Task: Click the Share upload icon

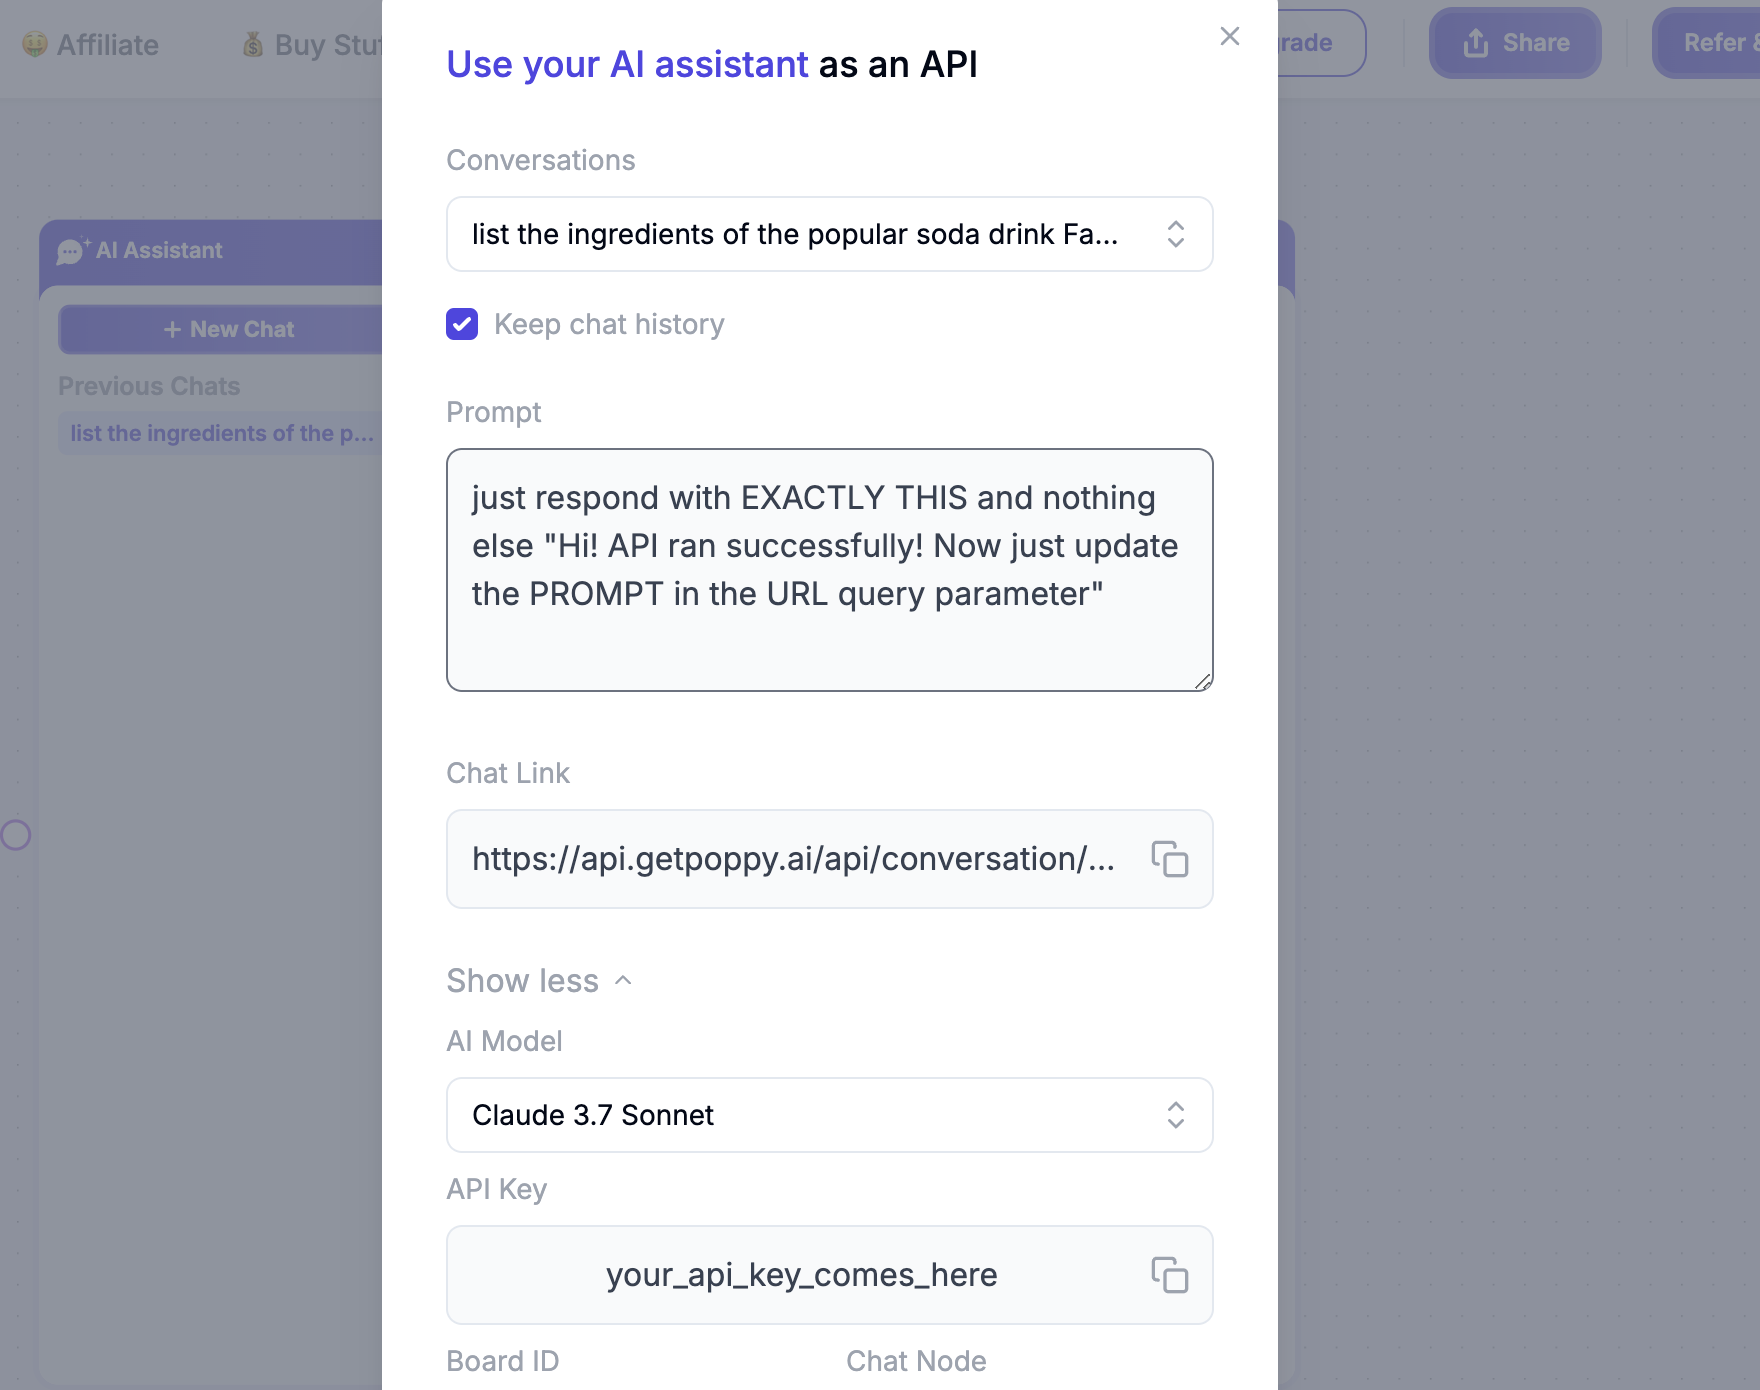Action: pos(1474,42)
